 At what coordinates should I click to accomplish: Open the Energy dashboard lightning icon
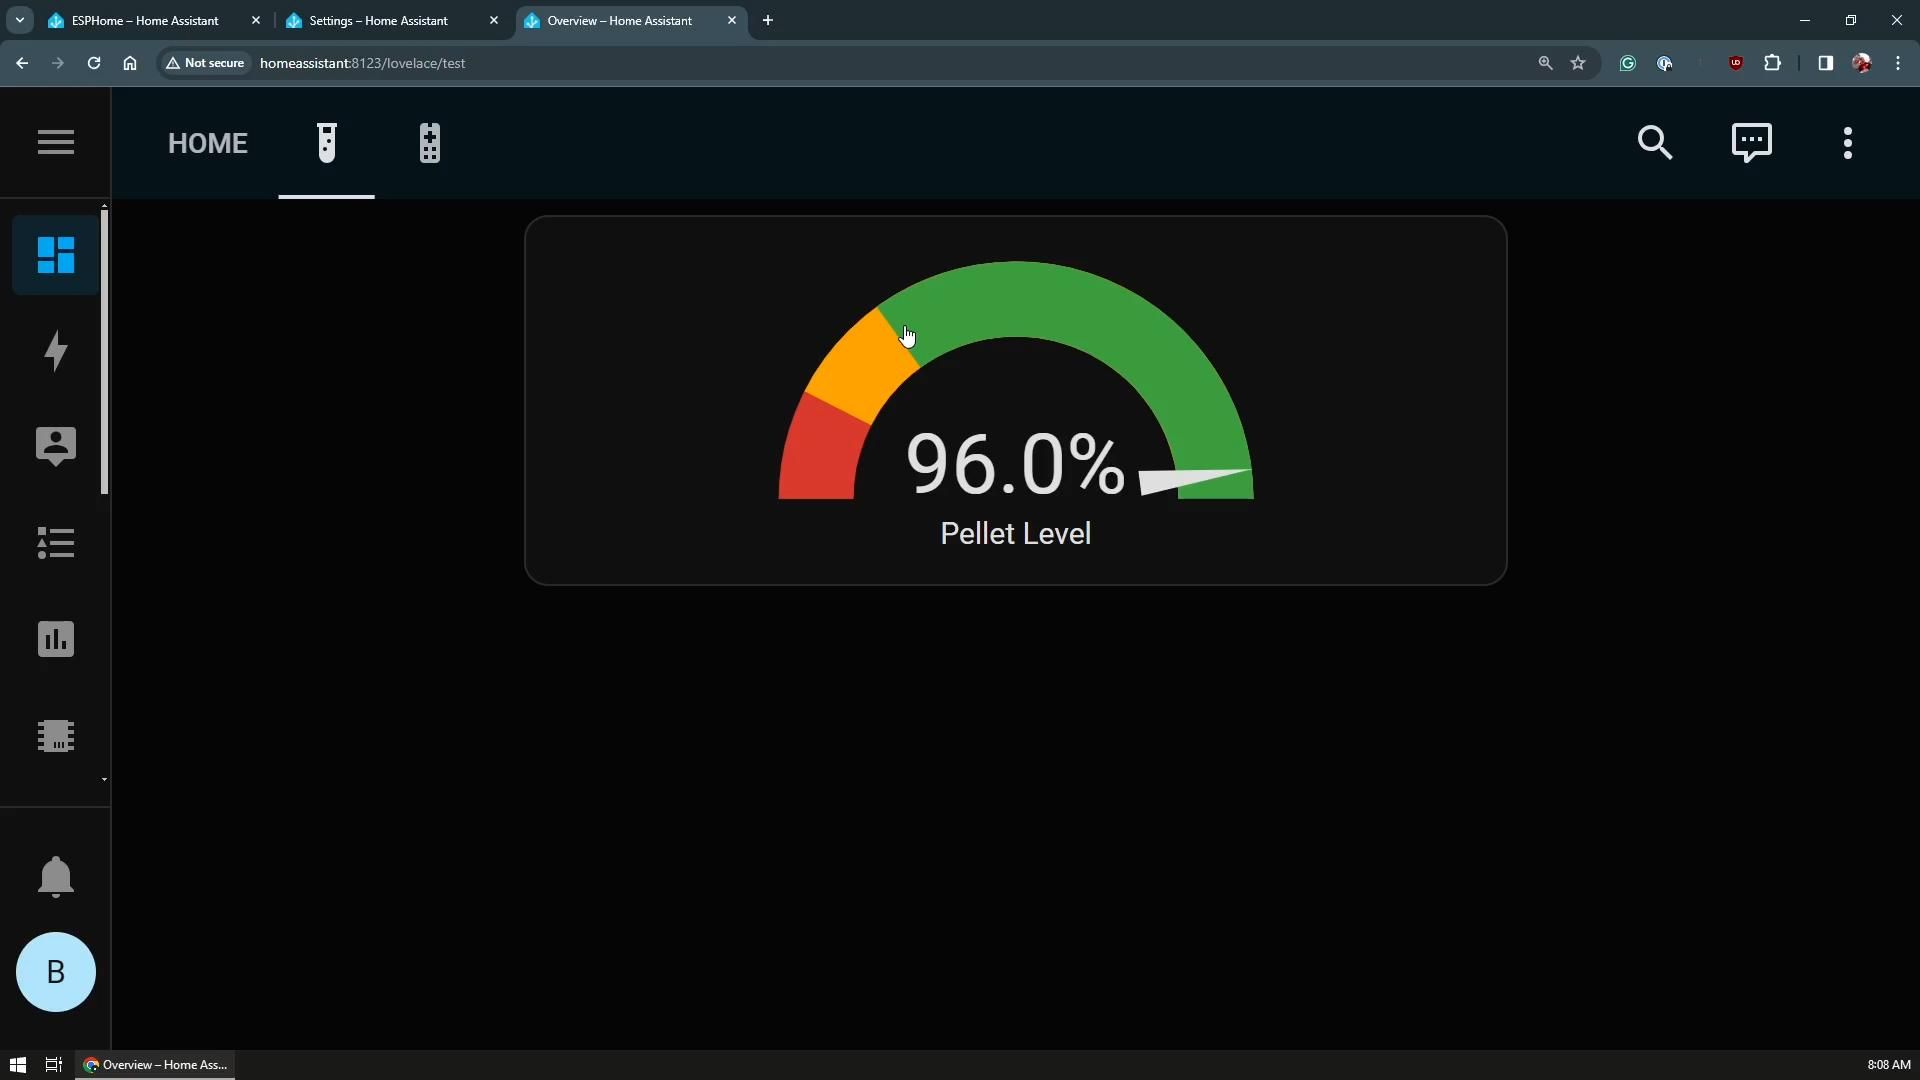[x=56, y=351]
